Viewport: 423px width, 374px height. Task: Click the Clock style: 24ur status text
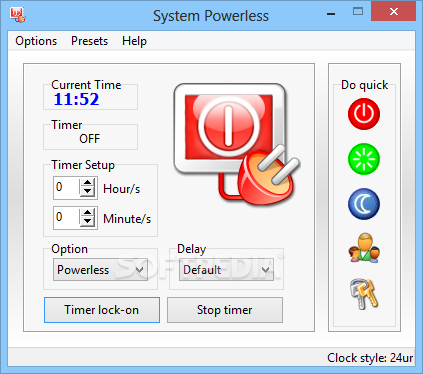(x=370, y=358)
